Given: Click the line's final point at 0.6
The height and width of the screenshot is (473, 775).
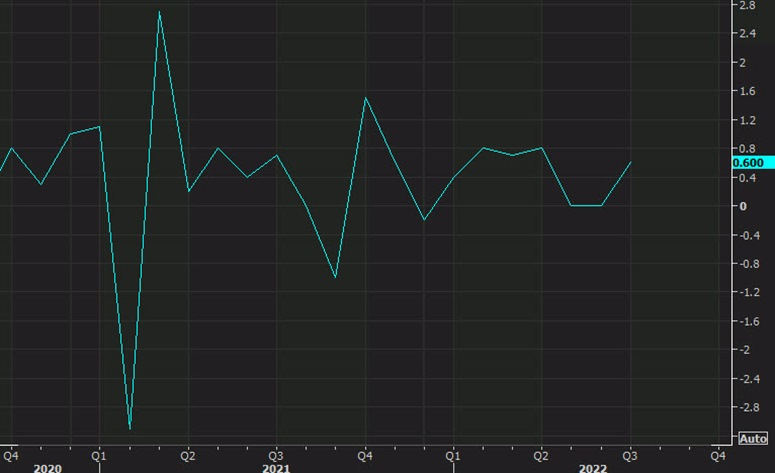Looking at the screenshot, I should coord(631,162).
